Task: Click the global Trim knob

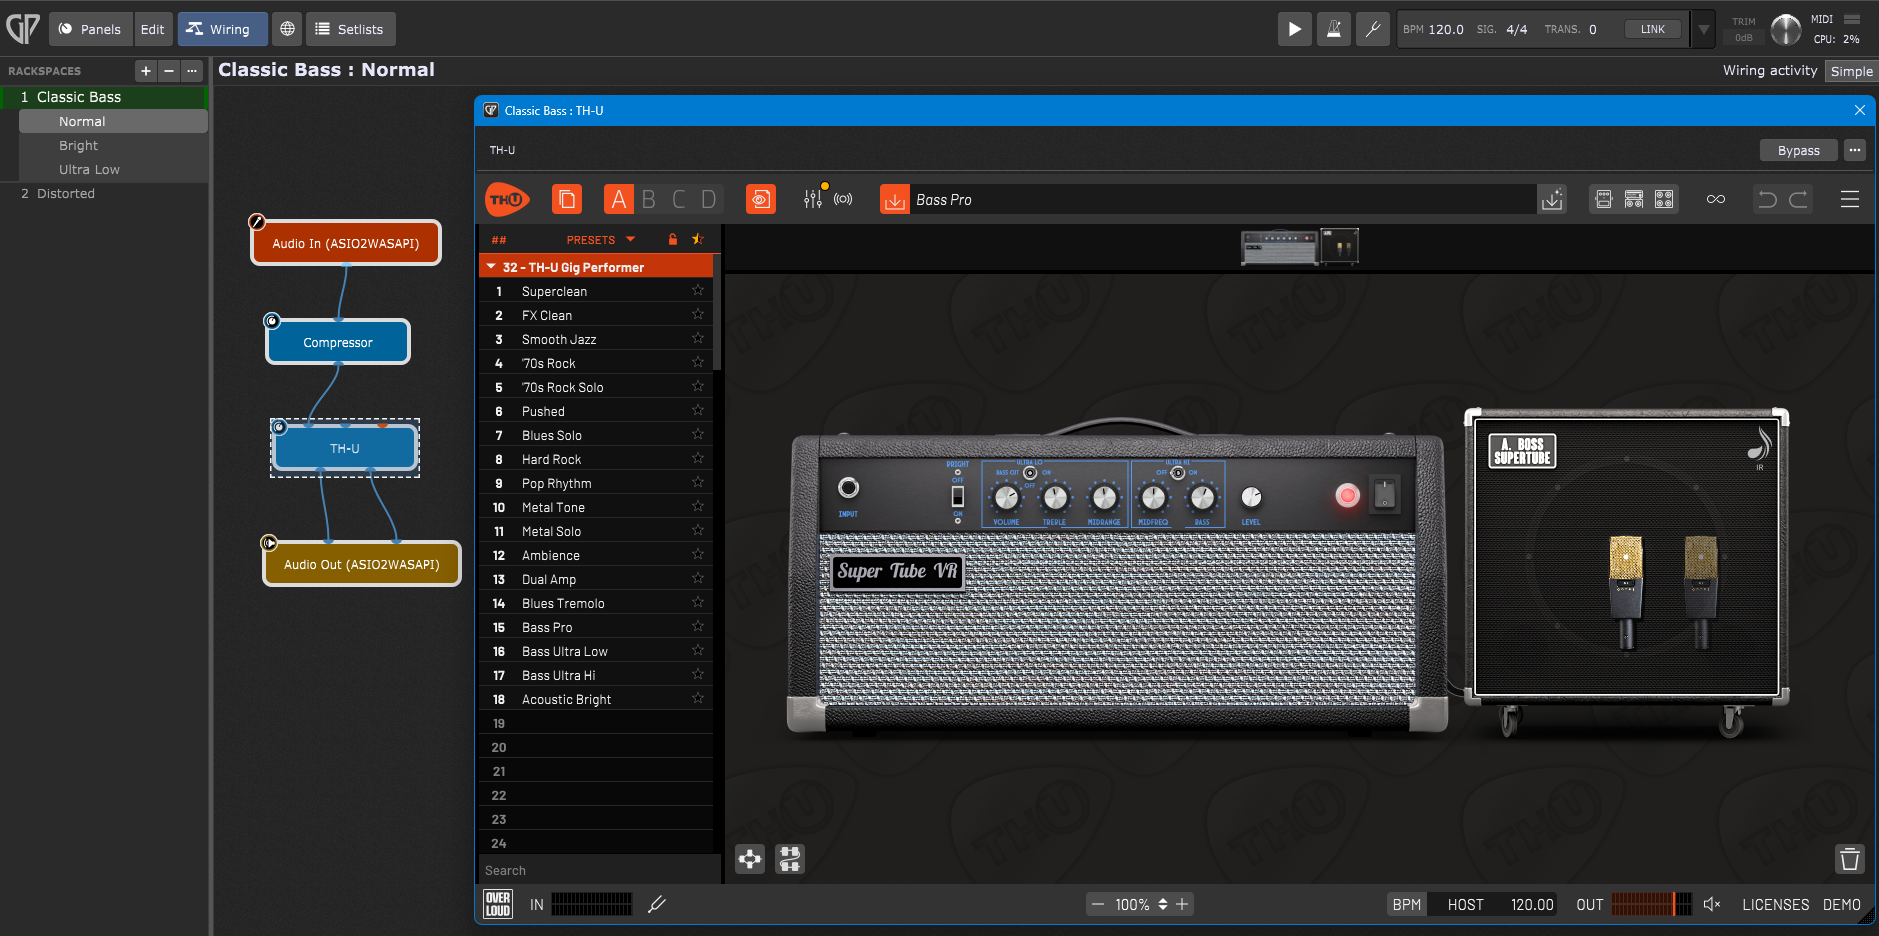Action: pos(1785,29)
